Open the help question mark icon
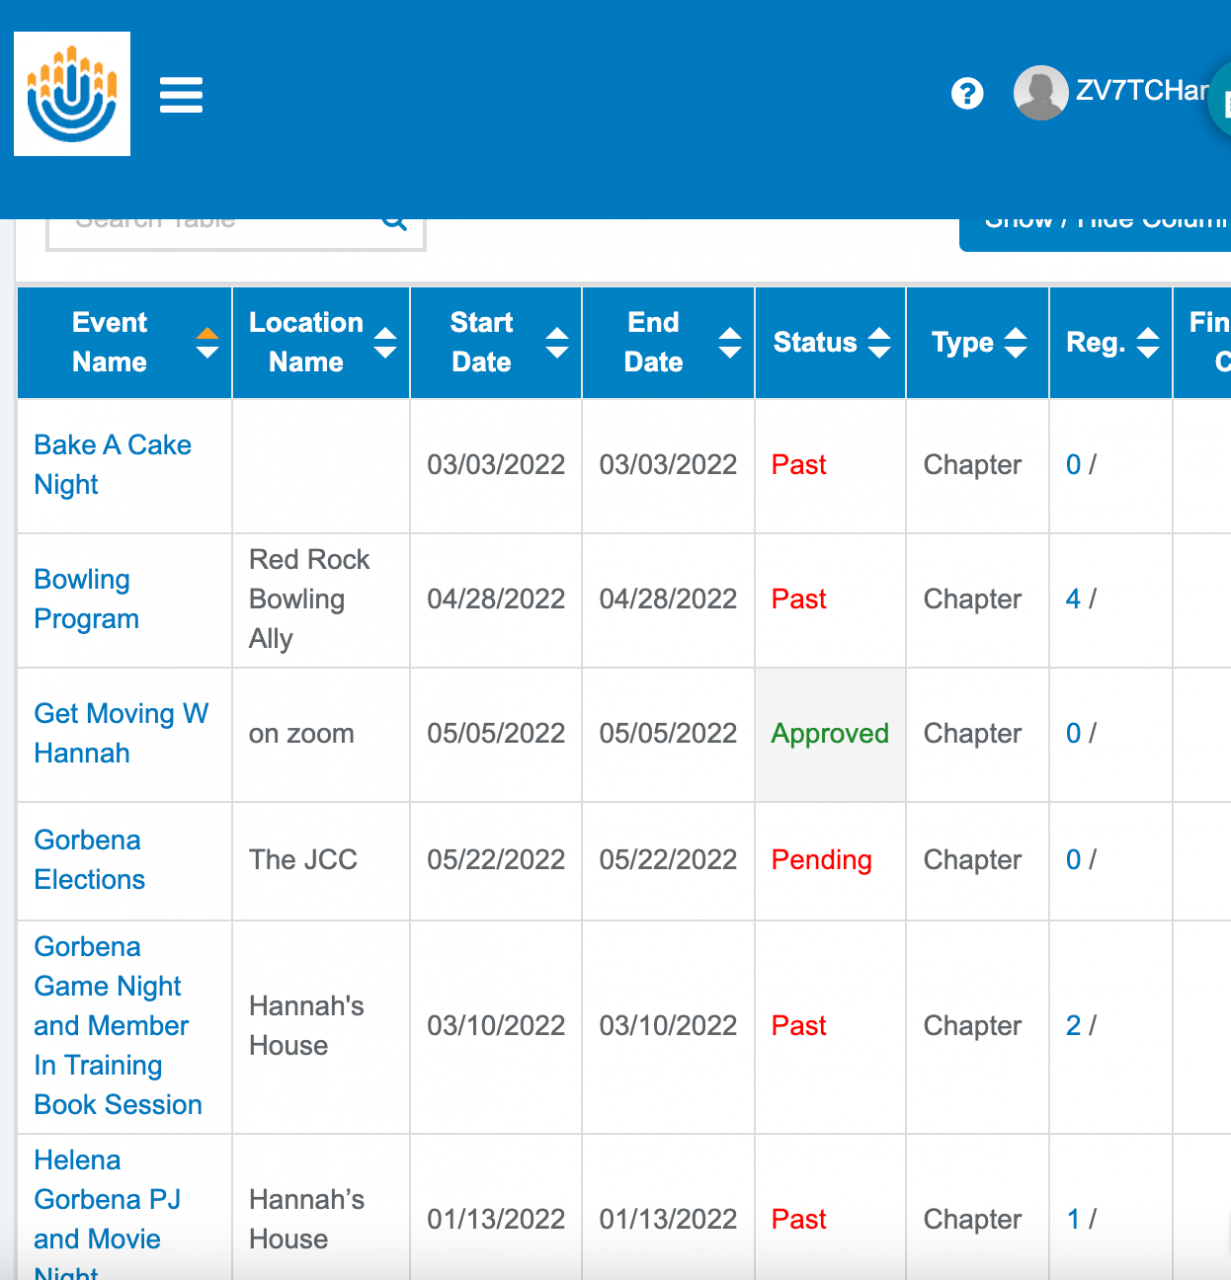 (x=967, y=94)
